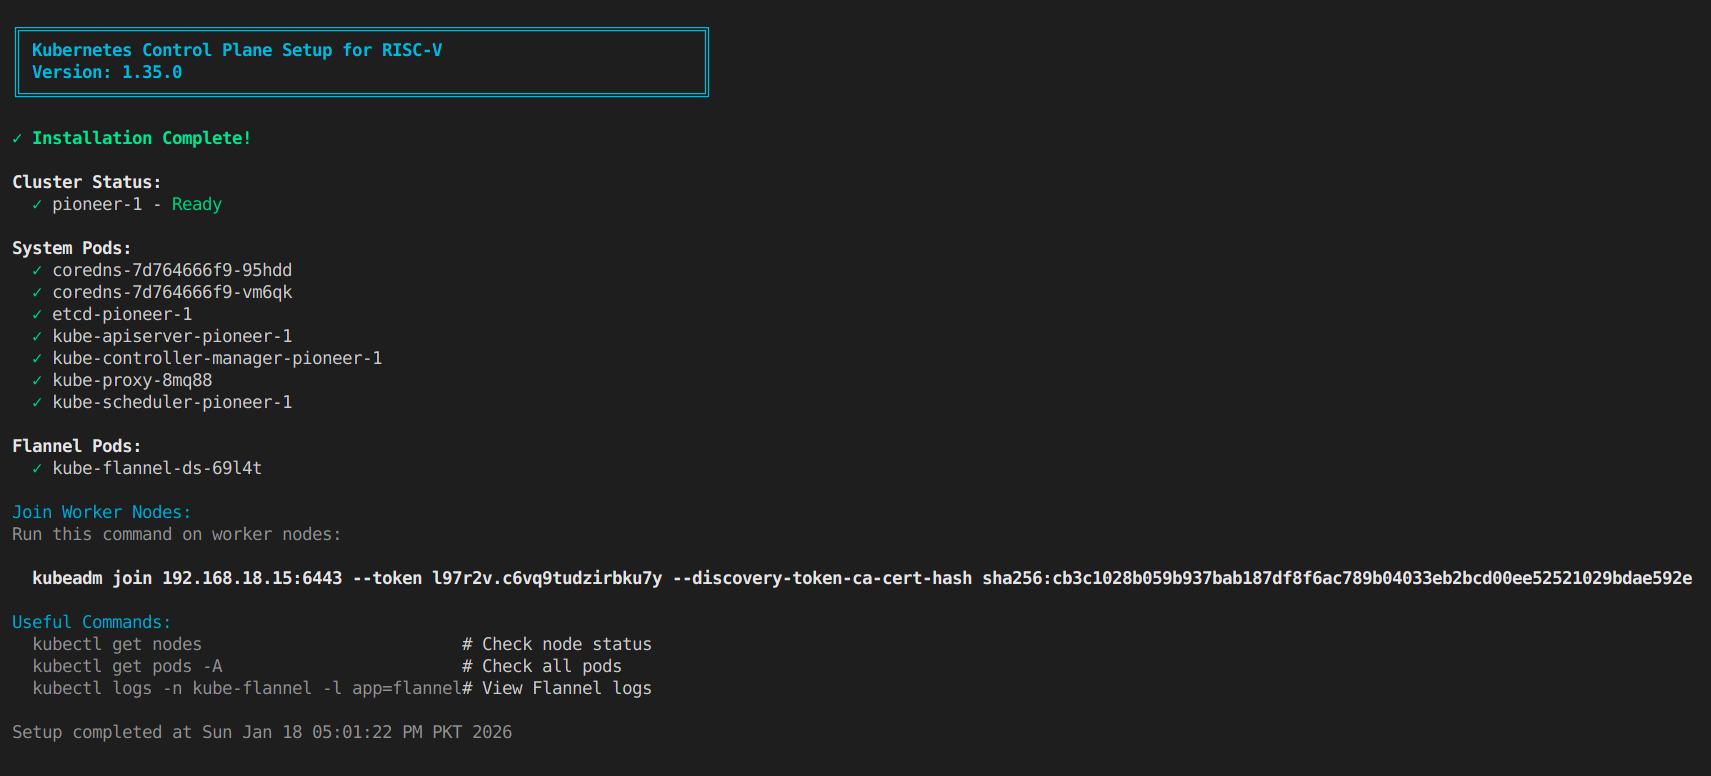This screenshot has width=1711, height=776.
Task: Click the sha256 certificate hash string
Action: (x=1336, y=578)
